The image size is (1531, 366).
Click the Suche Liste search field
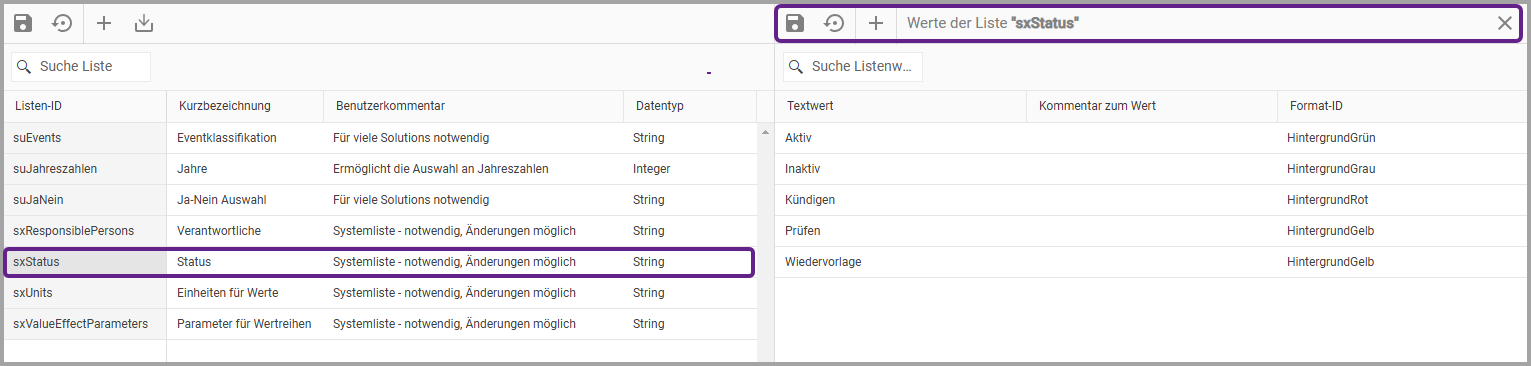tap(81, 66)
